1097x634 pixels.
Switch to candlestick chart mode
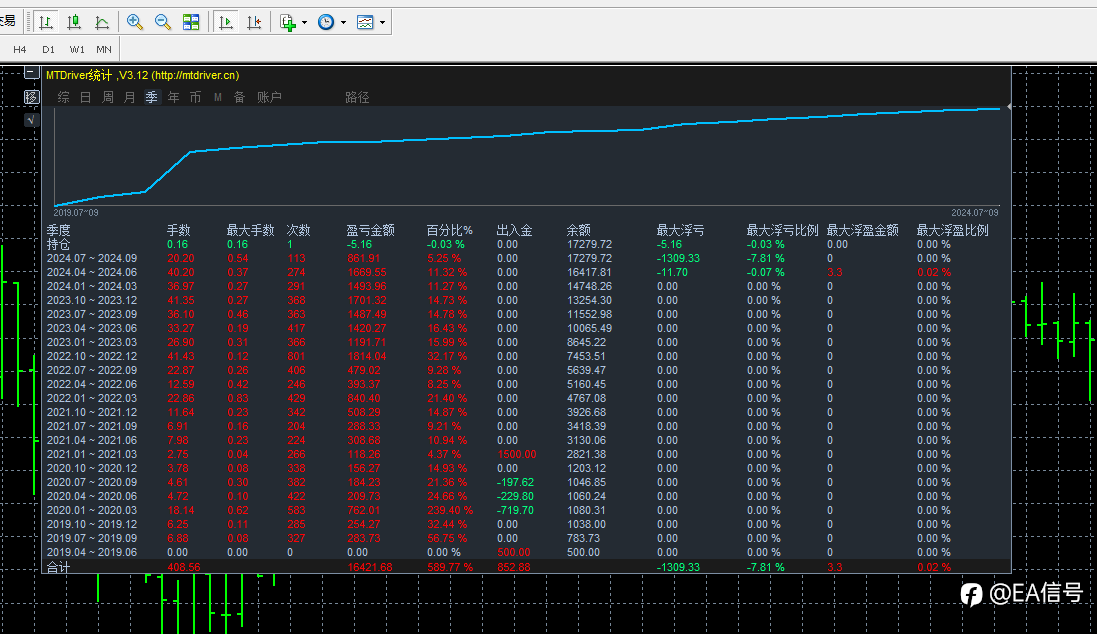73,22
